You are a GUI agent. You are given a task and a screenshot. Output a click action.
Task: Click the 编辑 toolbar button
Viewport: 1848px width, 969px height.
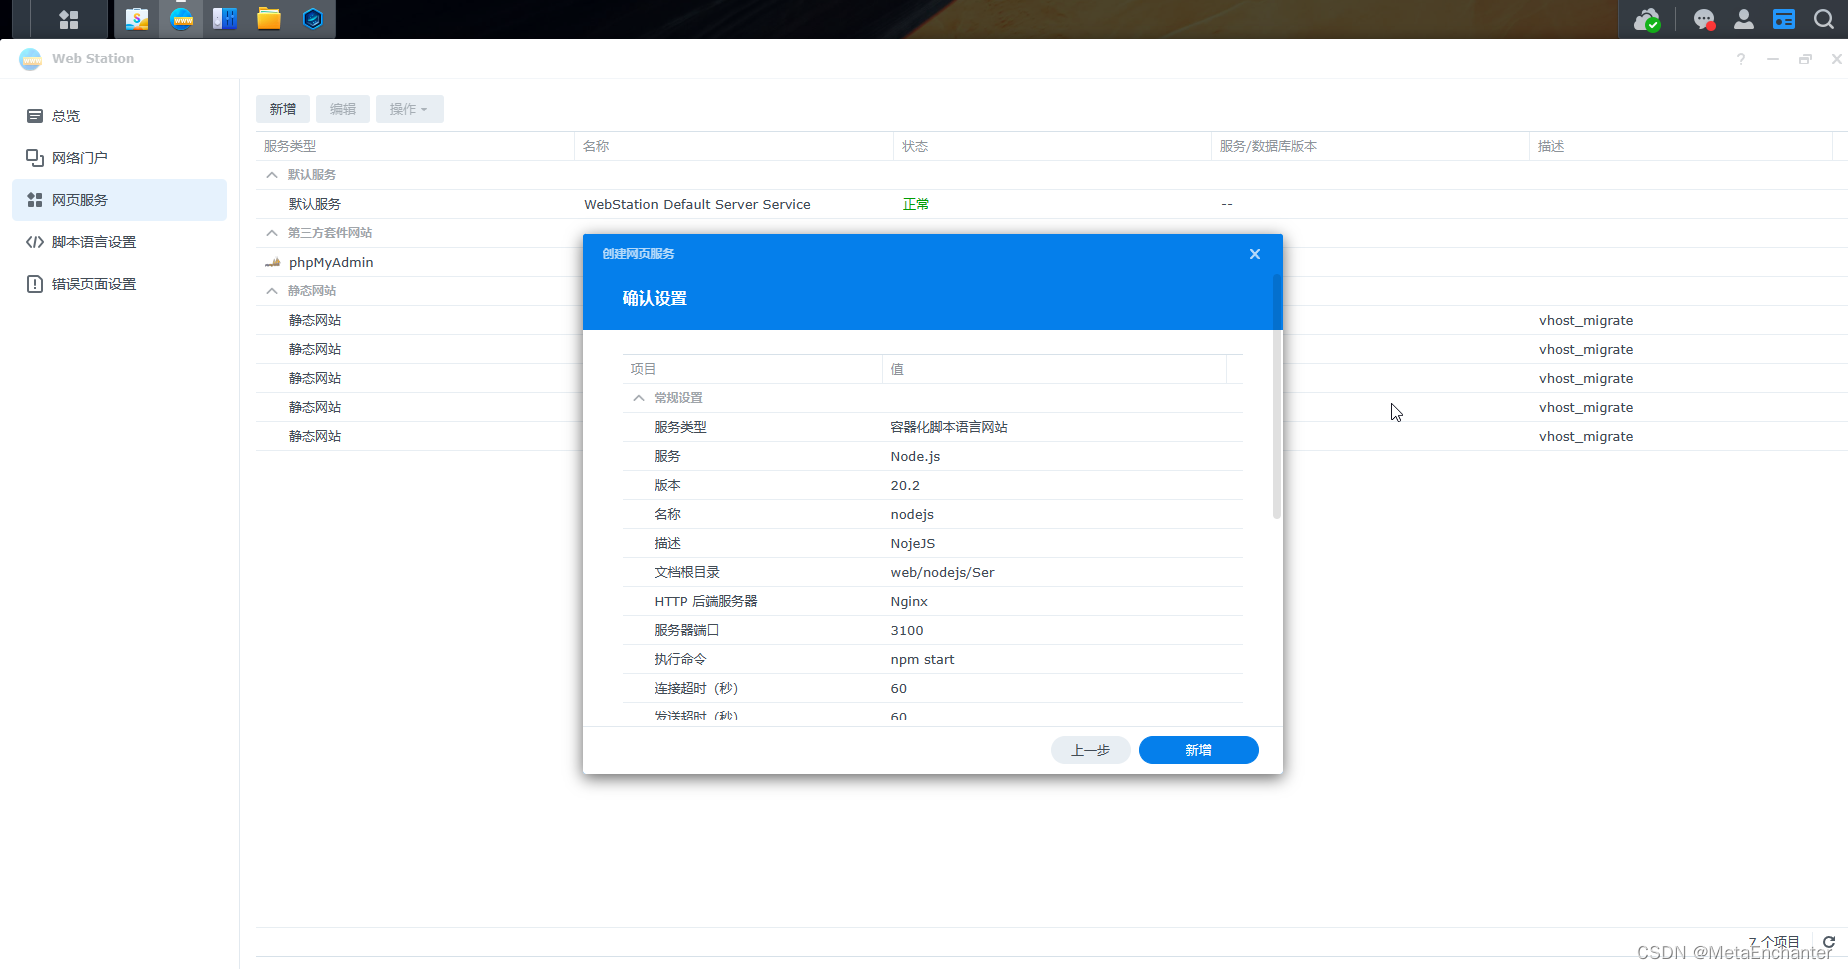pos(343,109)
